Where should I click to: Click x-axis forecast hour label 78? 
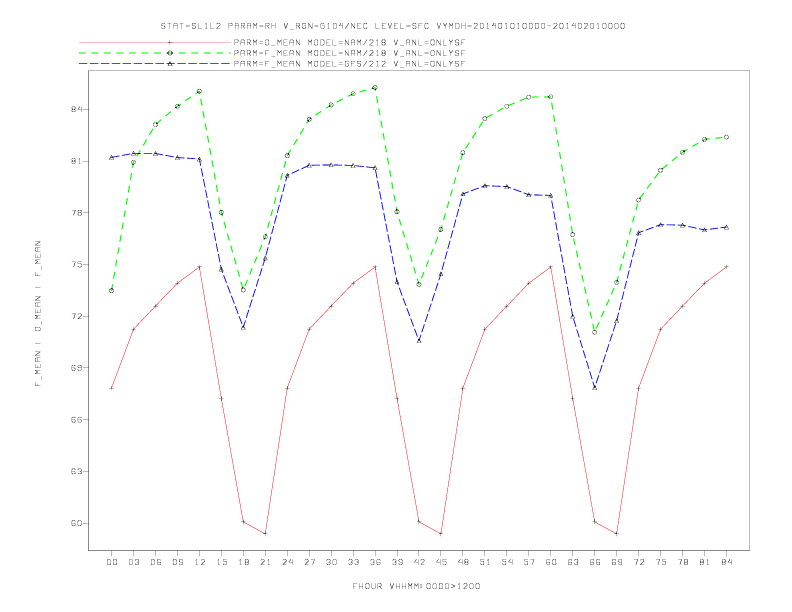coord(683,562)
